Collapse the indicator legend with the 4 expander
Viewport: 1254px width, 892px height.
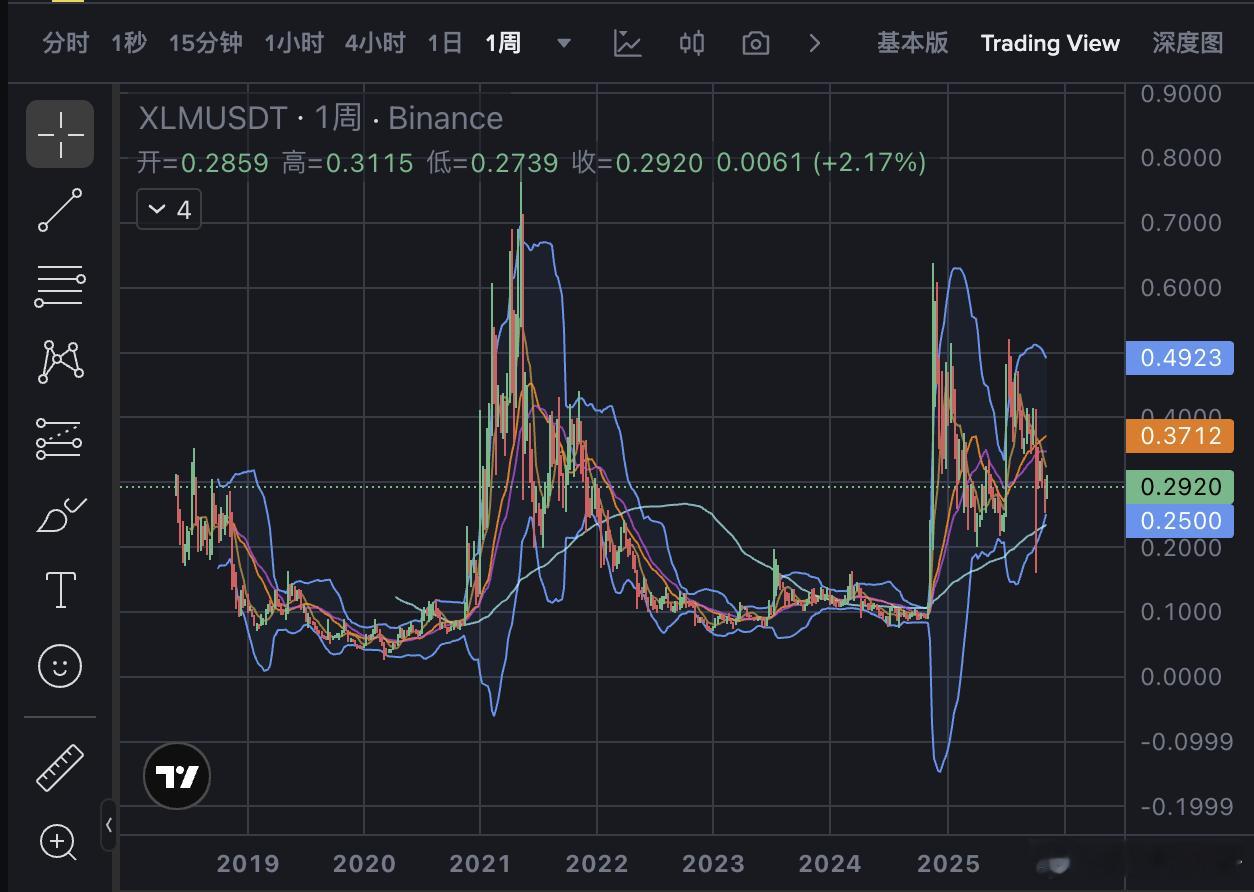[x=168, y=209]
